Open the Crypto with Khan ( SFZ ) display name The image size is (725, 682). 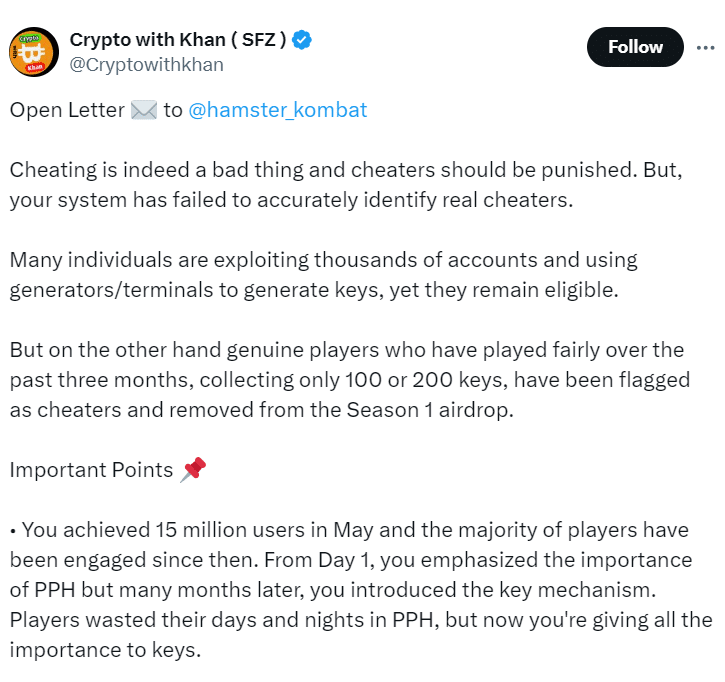178,40
